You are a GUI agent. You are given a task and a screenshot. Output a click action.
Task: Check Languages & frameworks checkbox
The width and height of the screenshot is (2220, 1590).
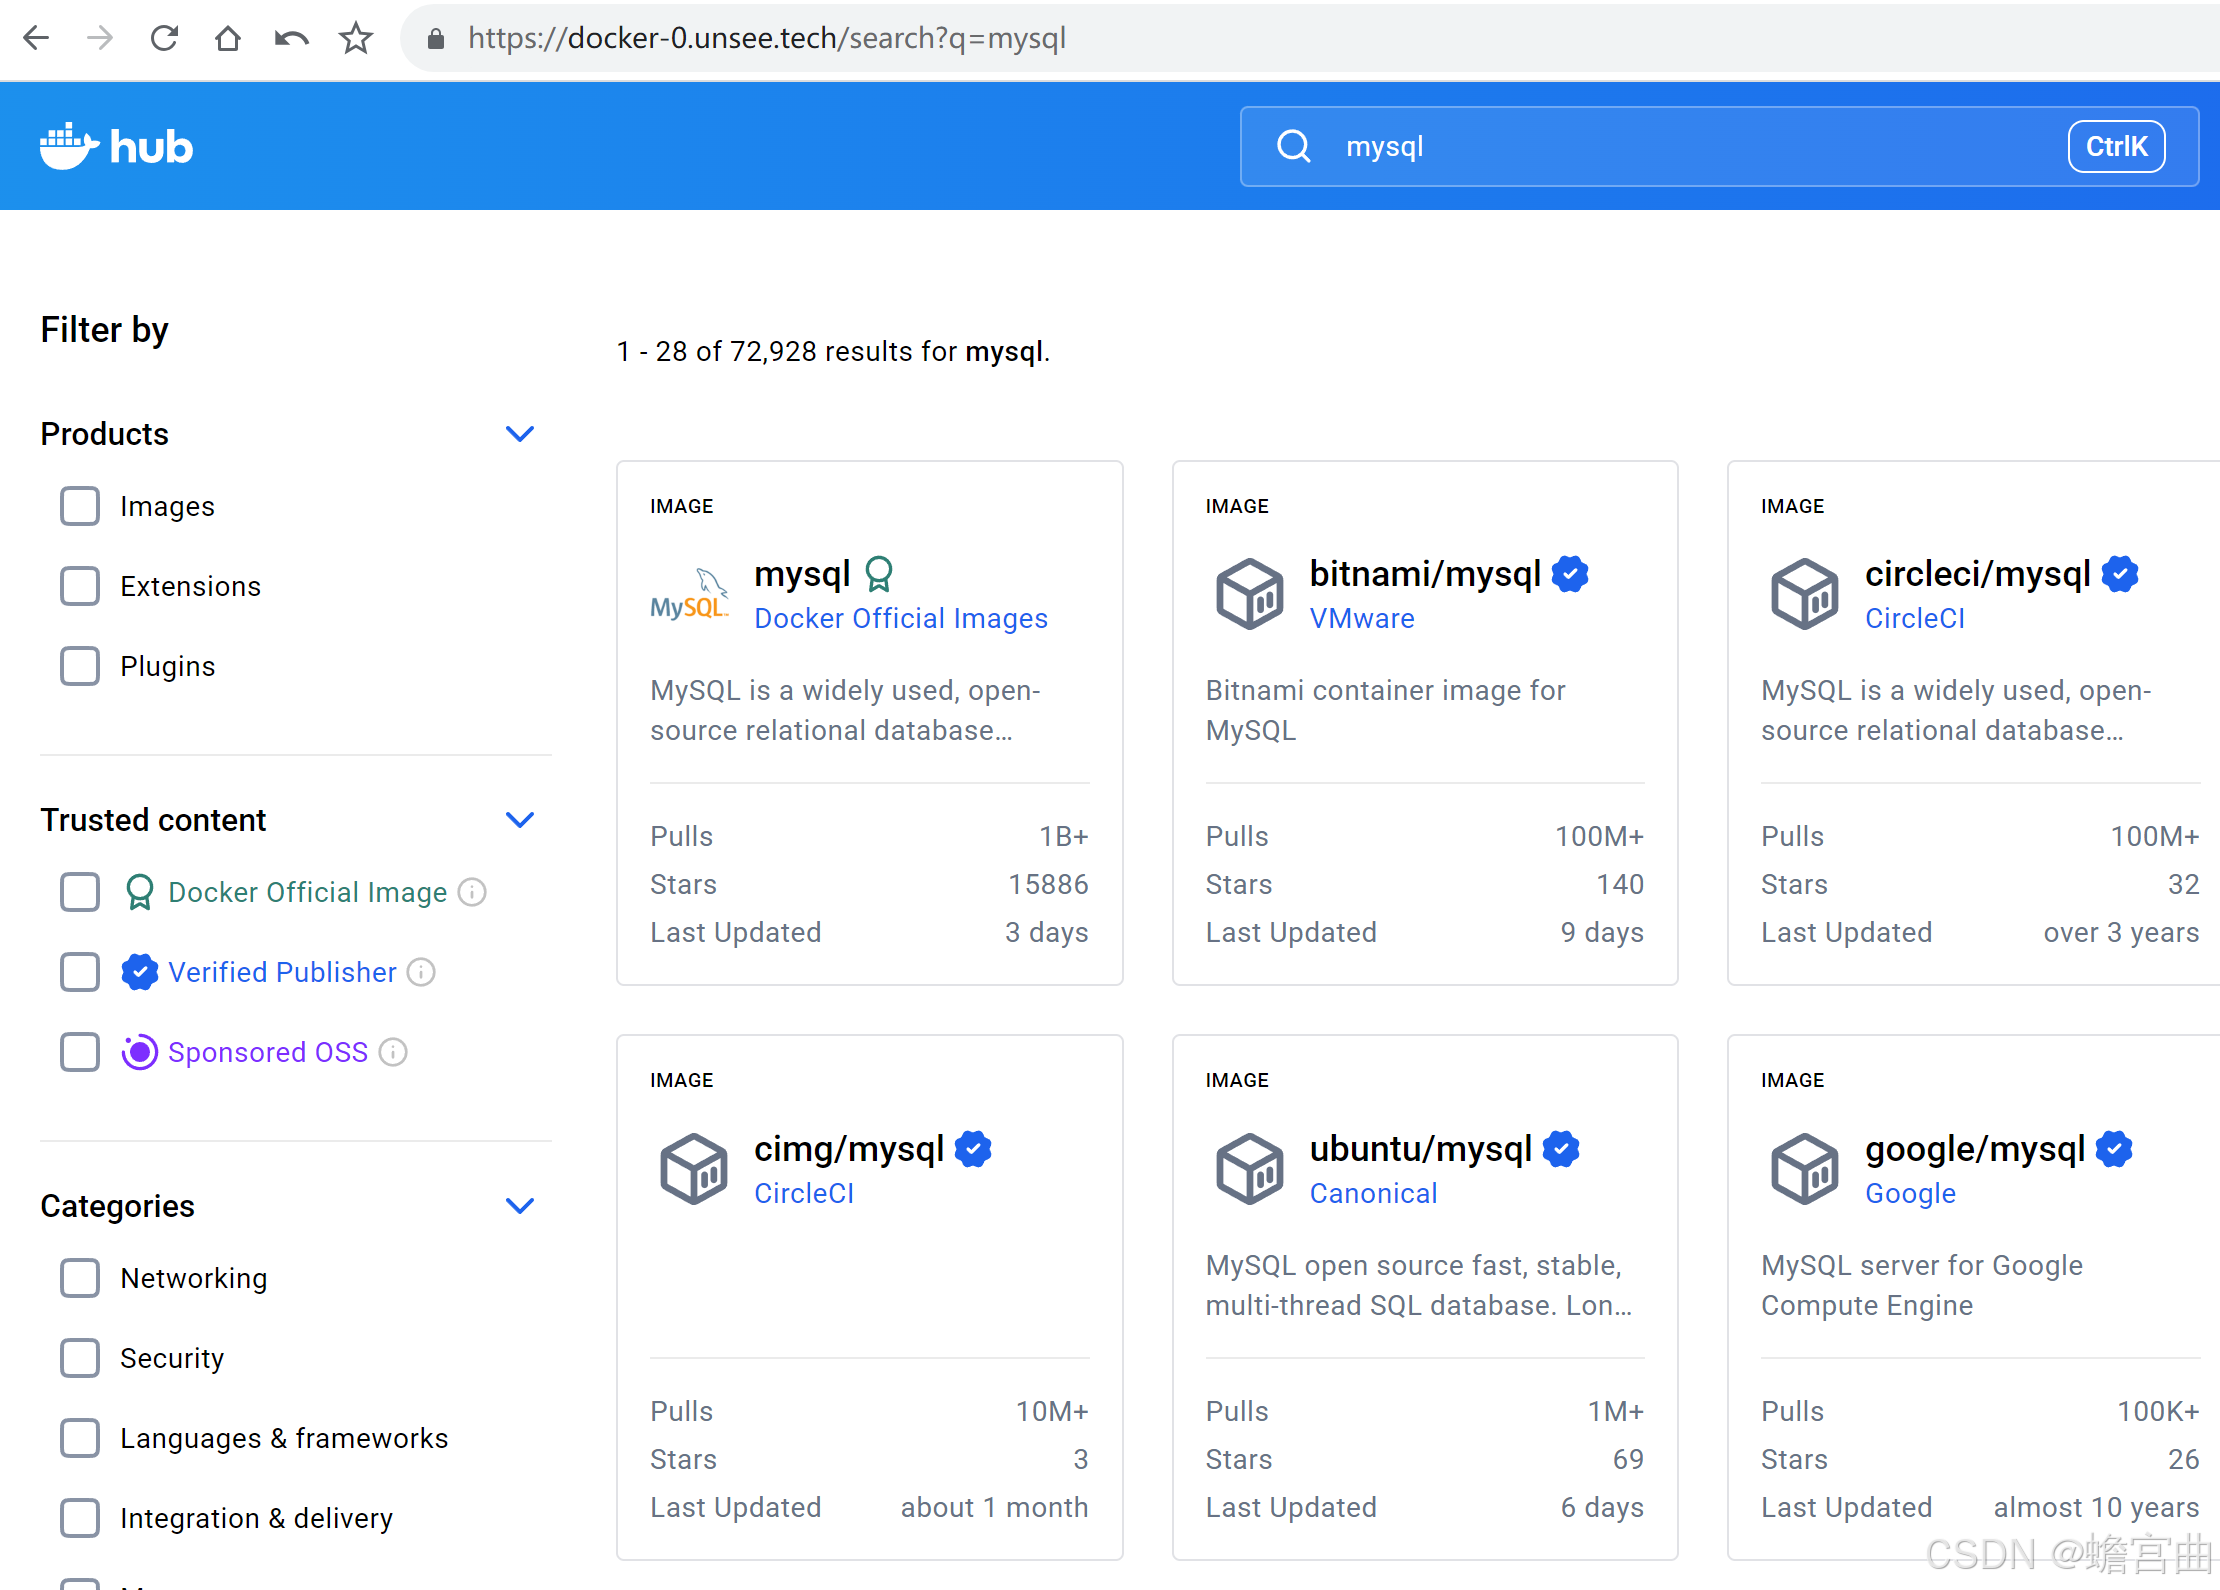[80, 1438]
